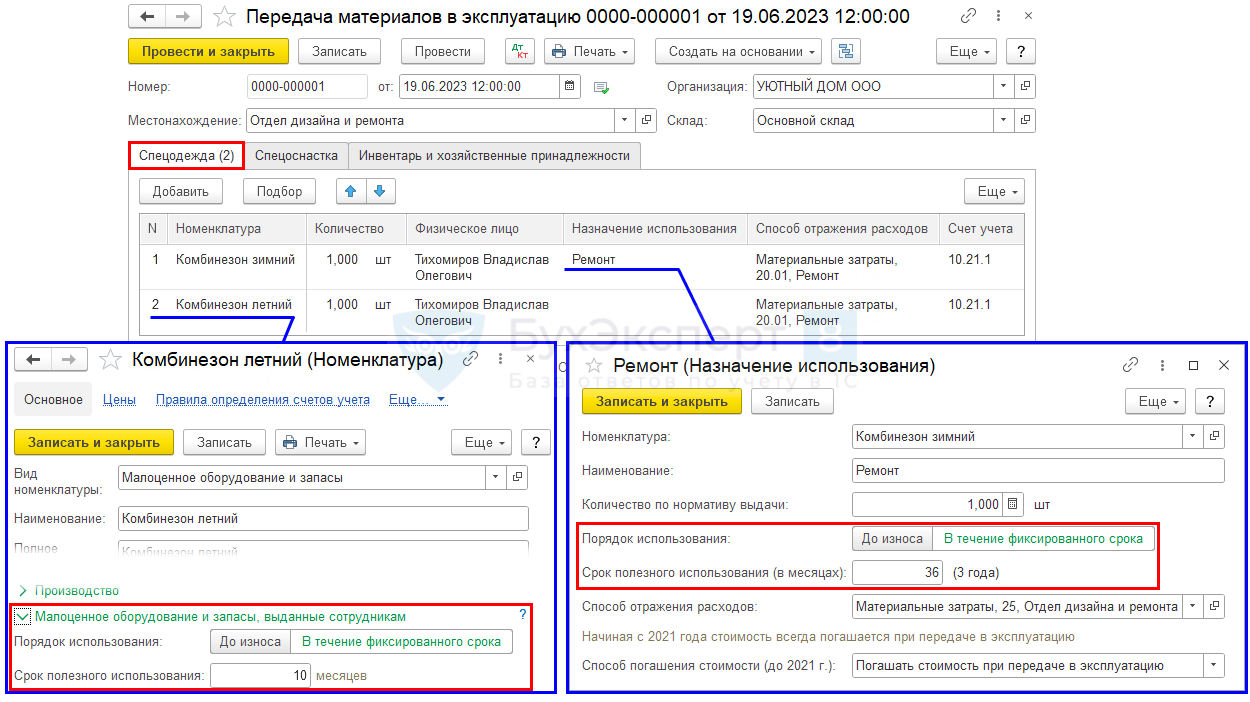Screen dimensions: 1250x702
Task: Move row up with blue arrow
Action: pos(351,192)
